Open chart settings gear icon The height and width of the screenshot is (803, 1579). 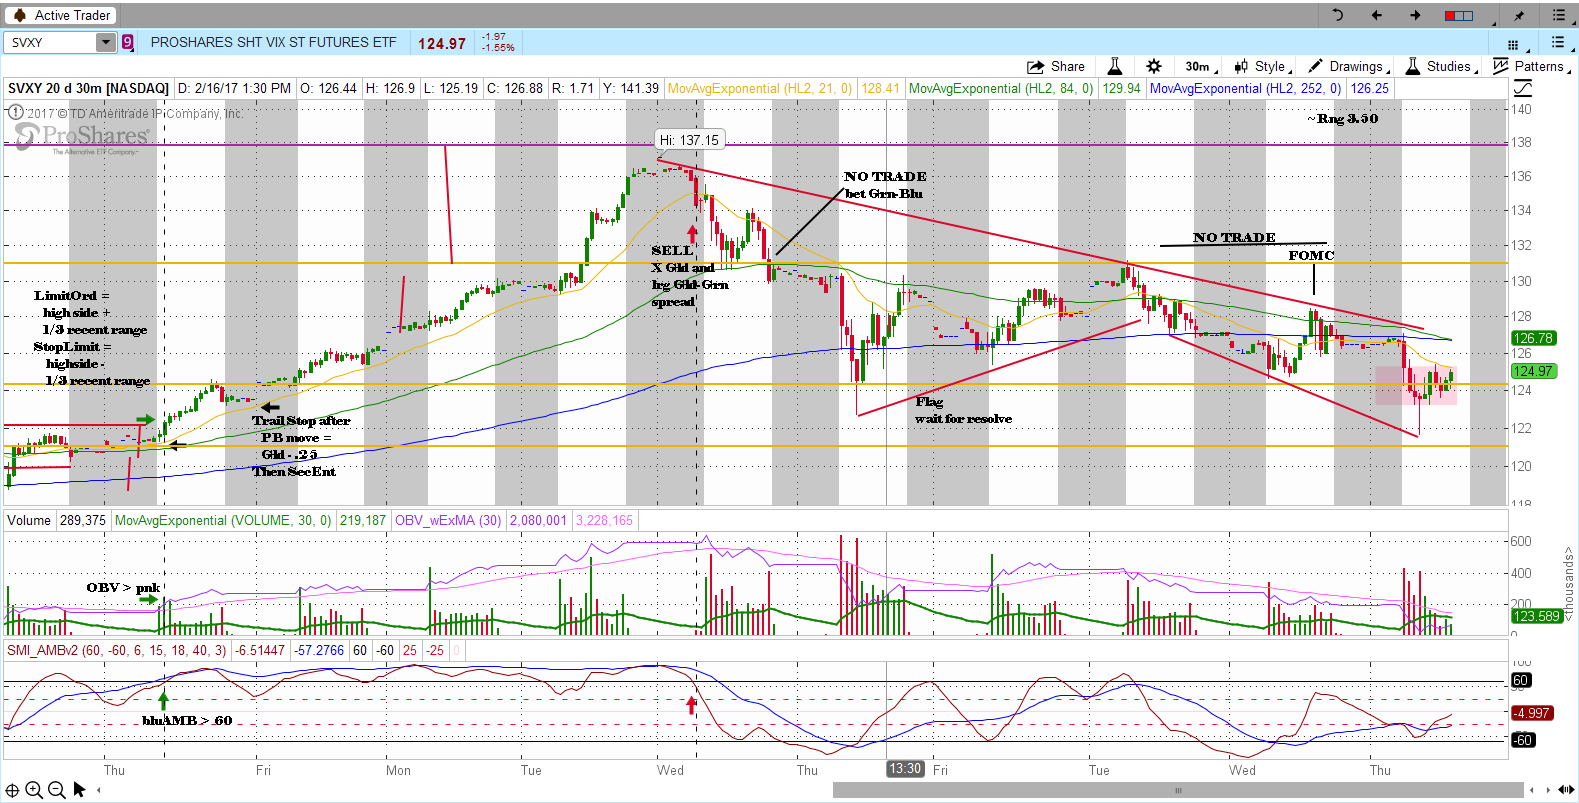tap(1154, 66)
